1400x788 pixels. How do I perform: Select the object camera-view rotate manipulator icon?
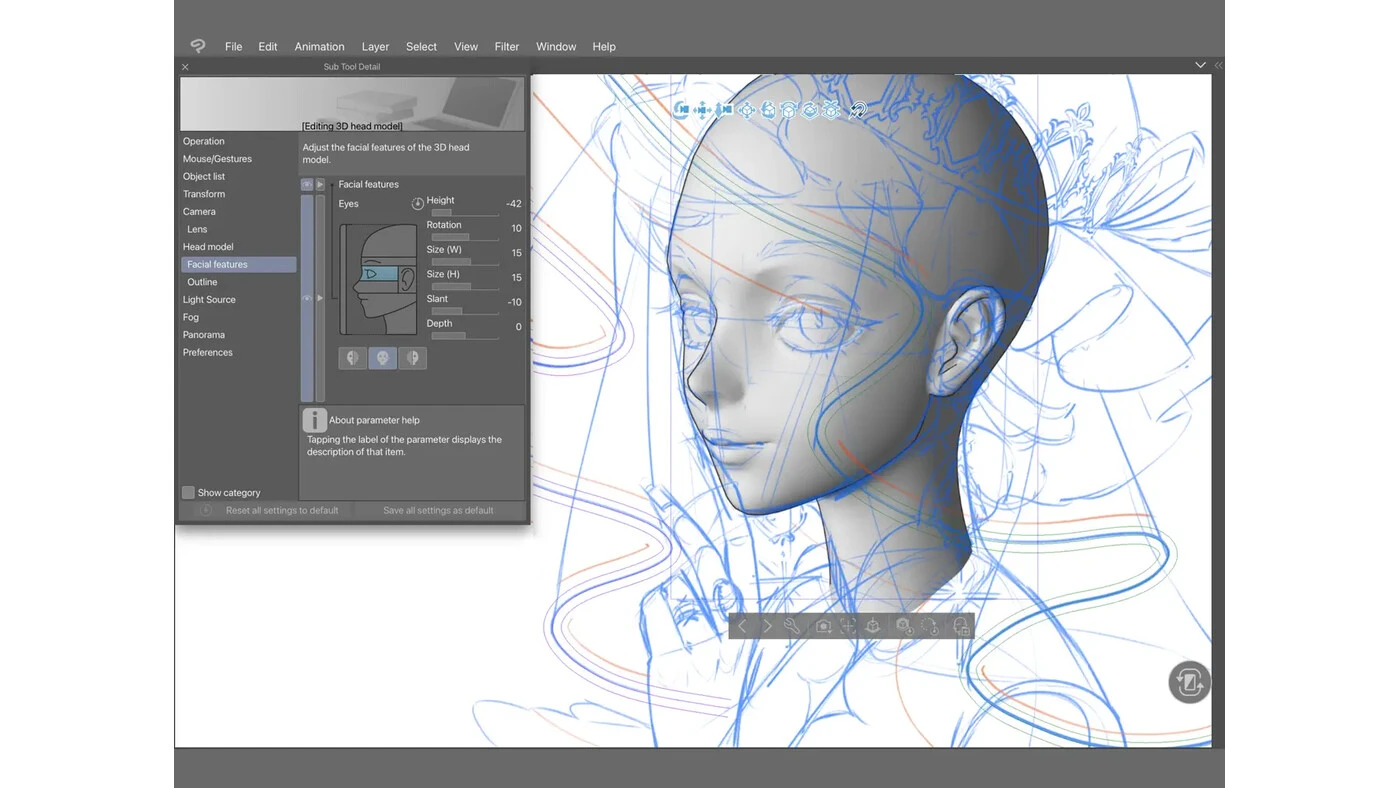(768, 110)
